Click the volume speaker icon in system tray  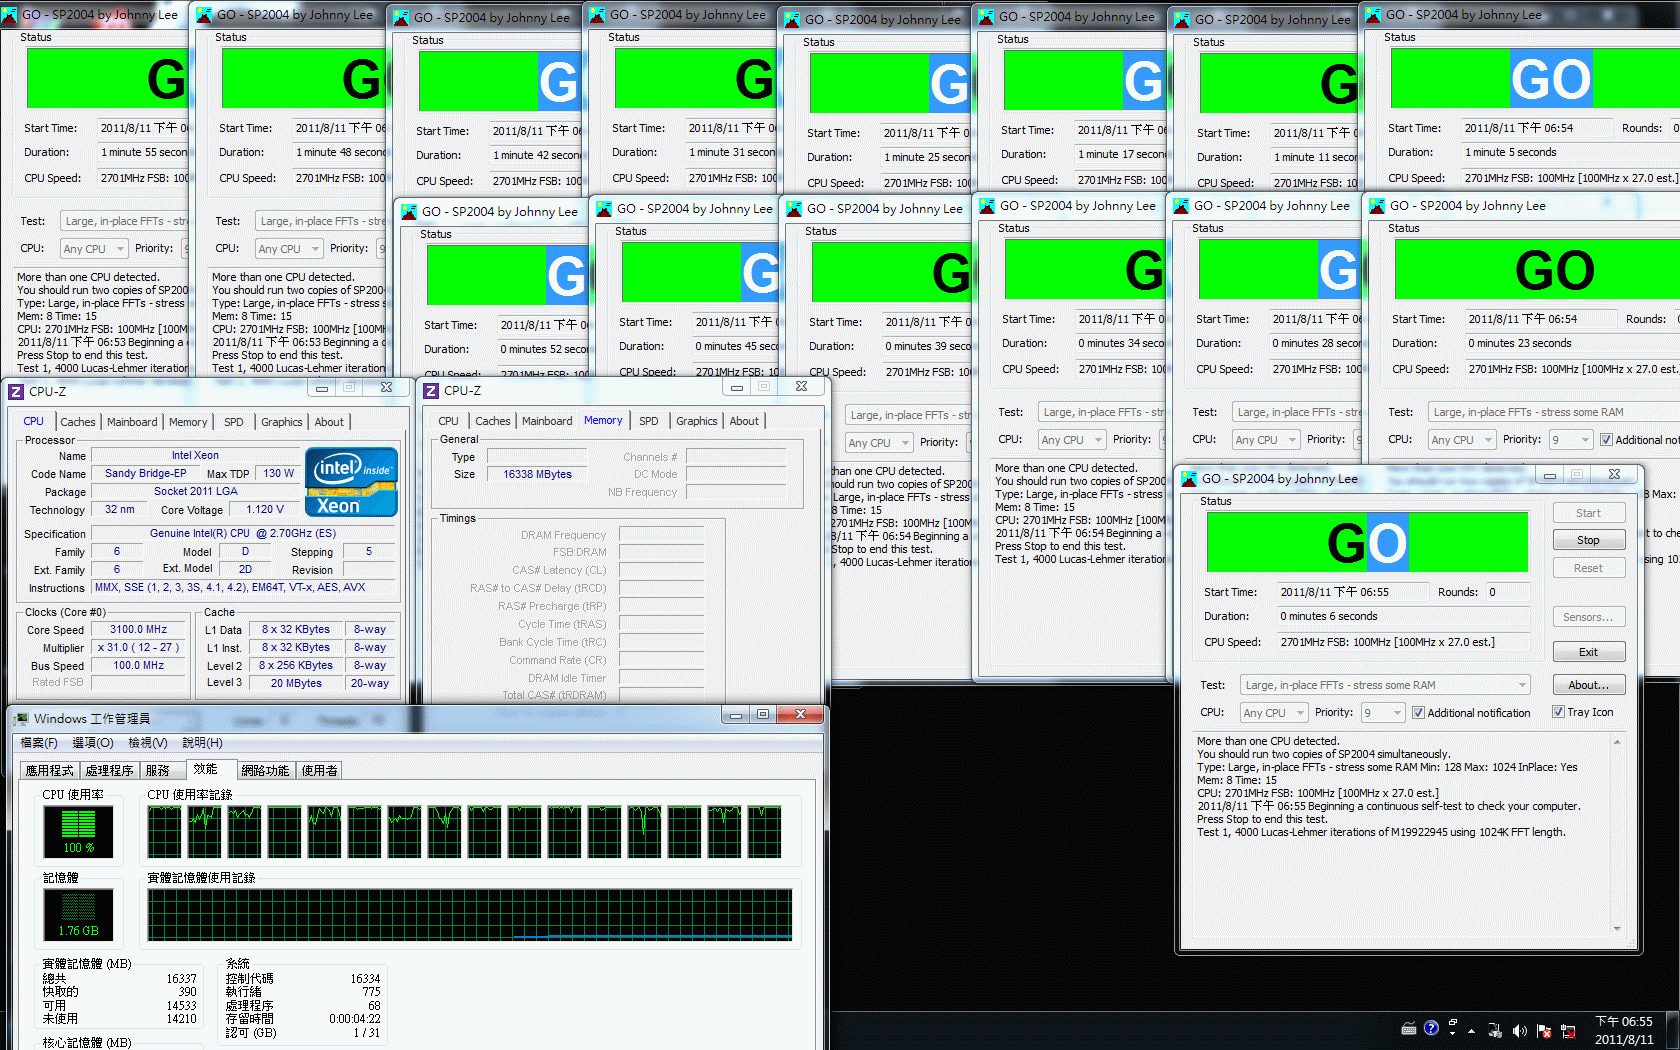click(1519, 1031)
